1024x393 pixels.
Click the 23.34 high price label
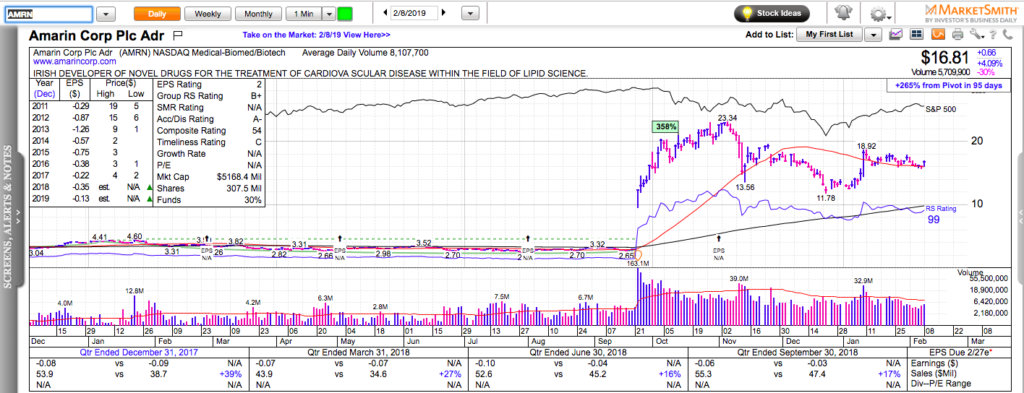coord(728,118)
